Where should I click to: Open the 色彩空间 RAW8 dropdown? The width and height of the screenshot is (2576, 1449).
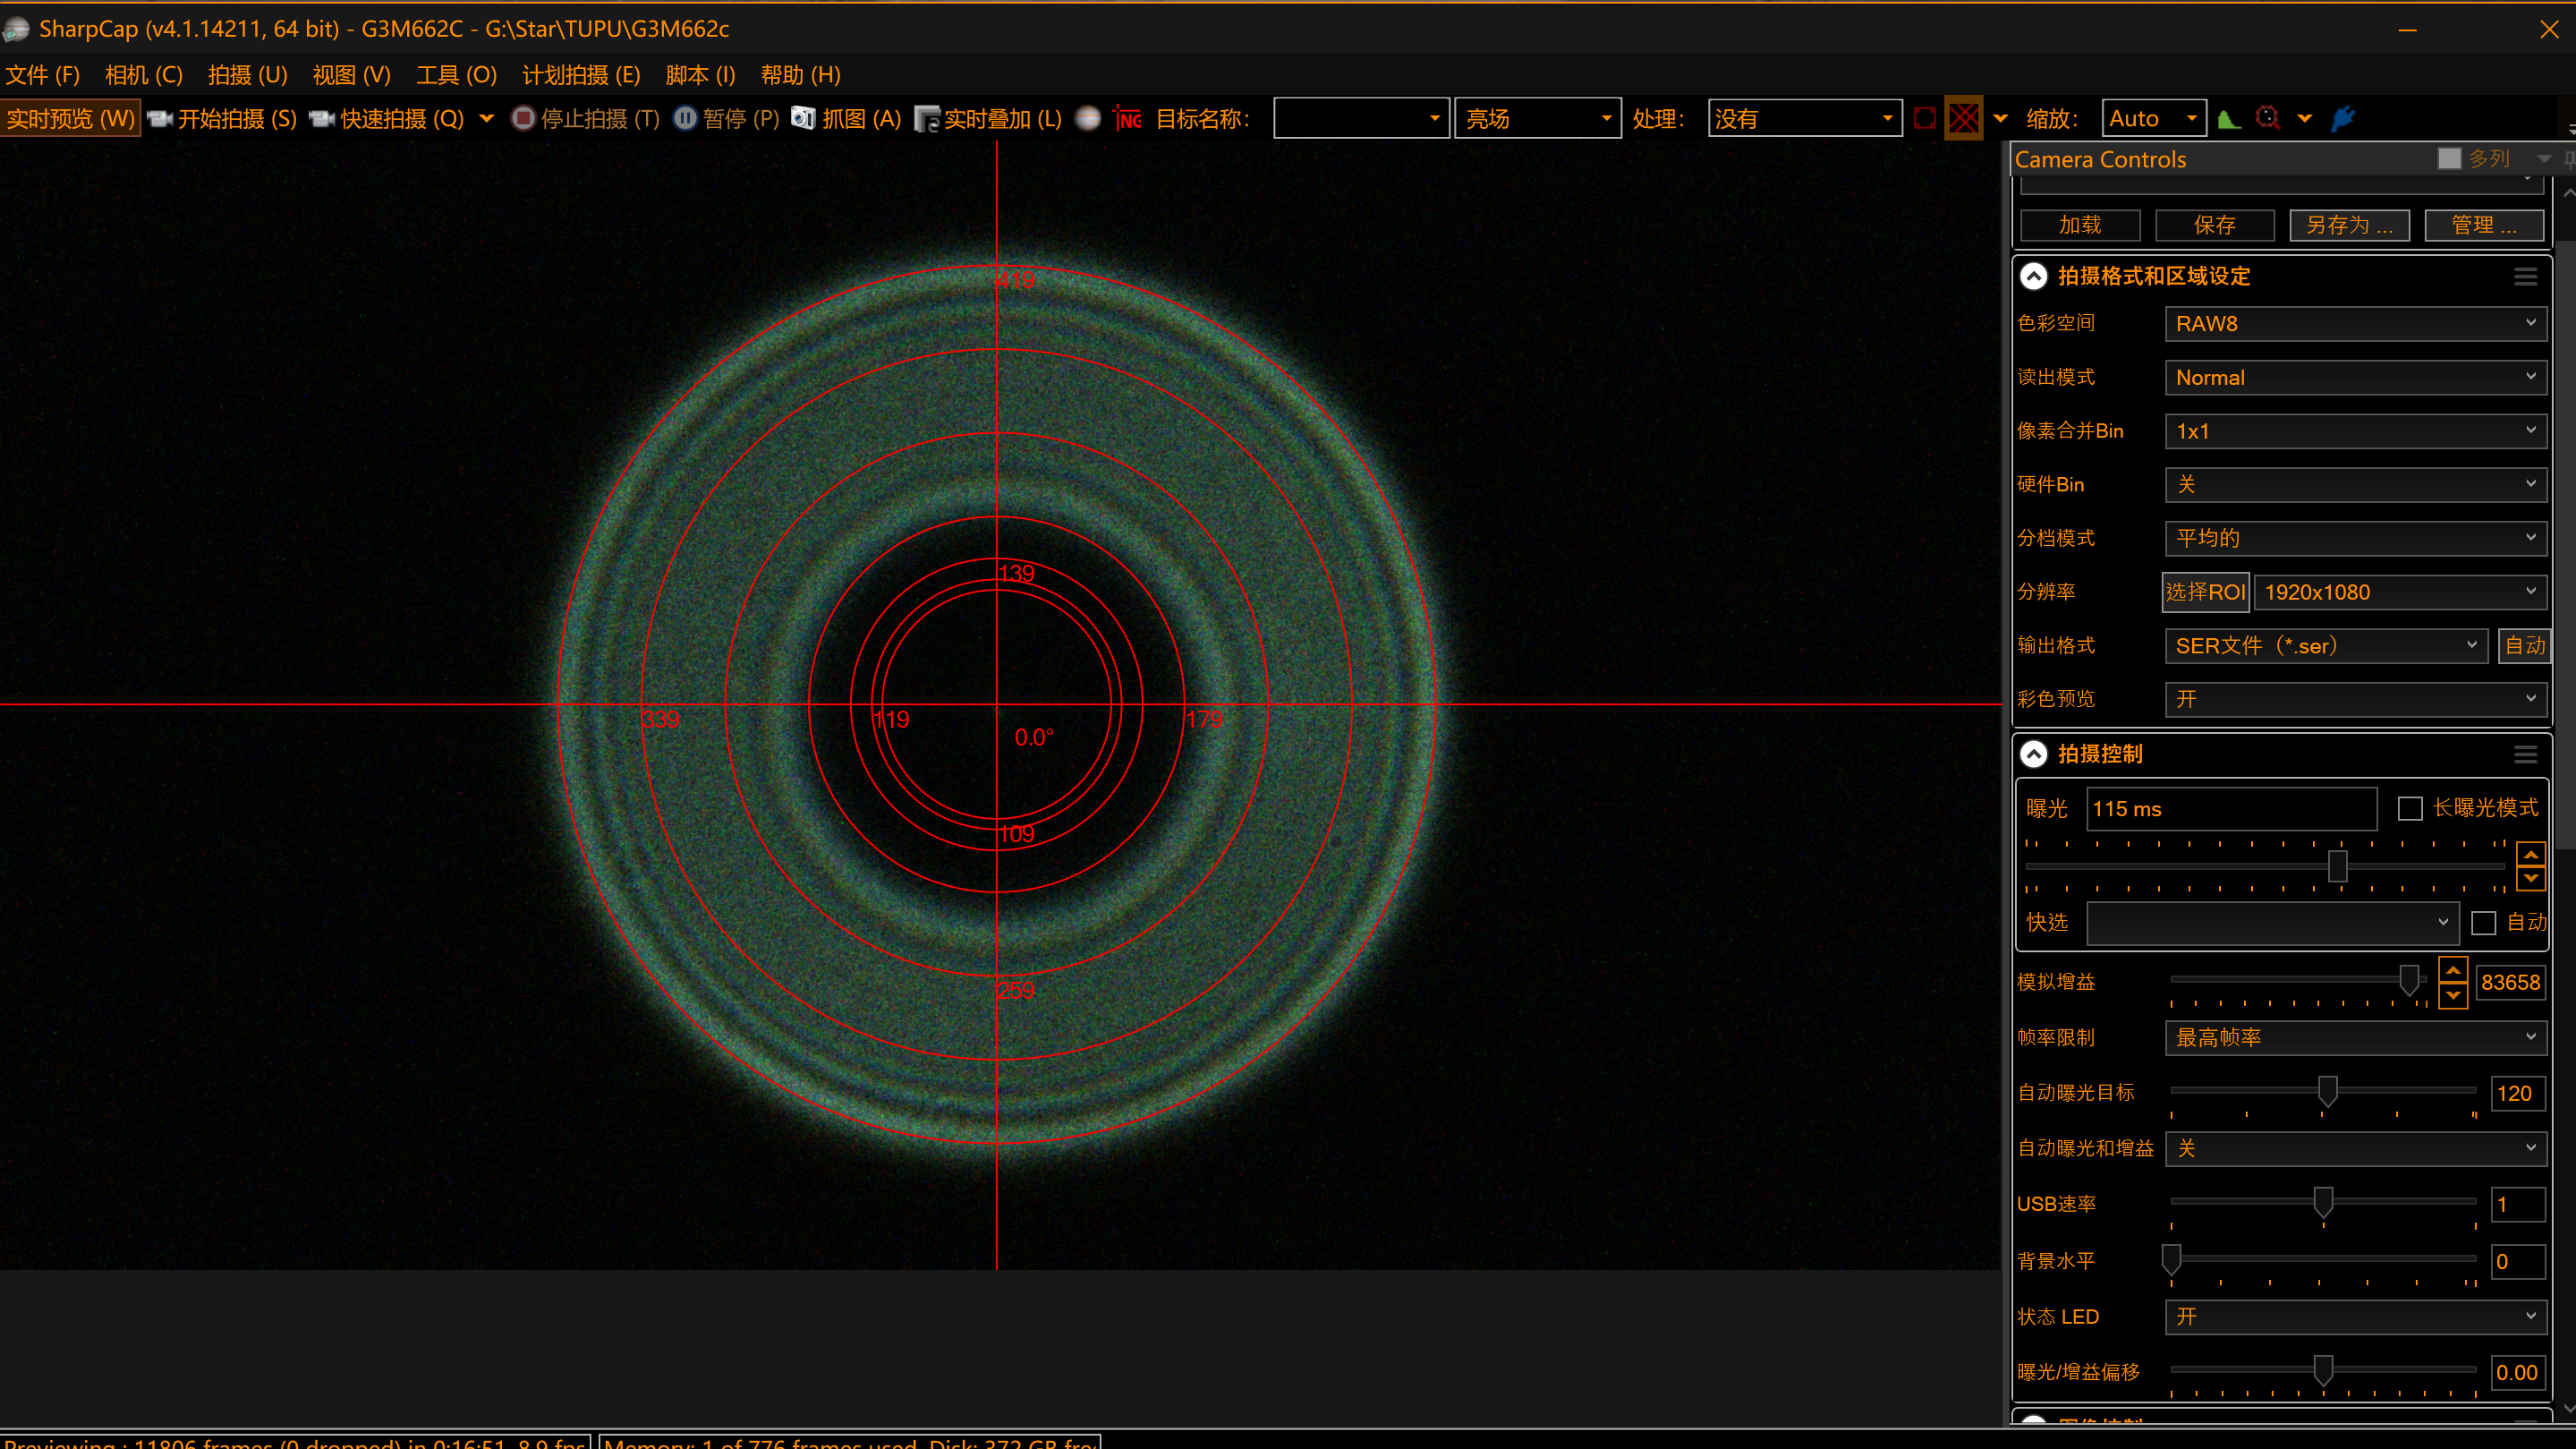coord(2356,323)
